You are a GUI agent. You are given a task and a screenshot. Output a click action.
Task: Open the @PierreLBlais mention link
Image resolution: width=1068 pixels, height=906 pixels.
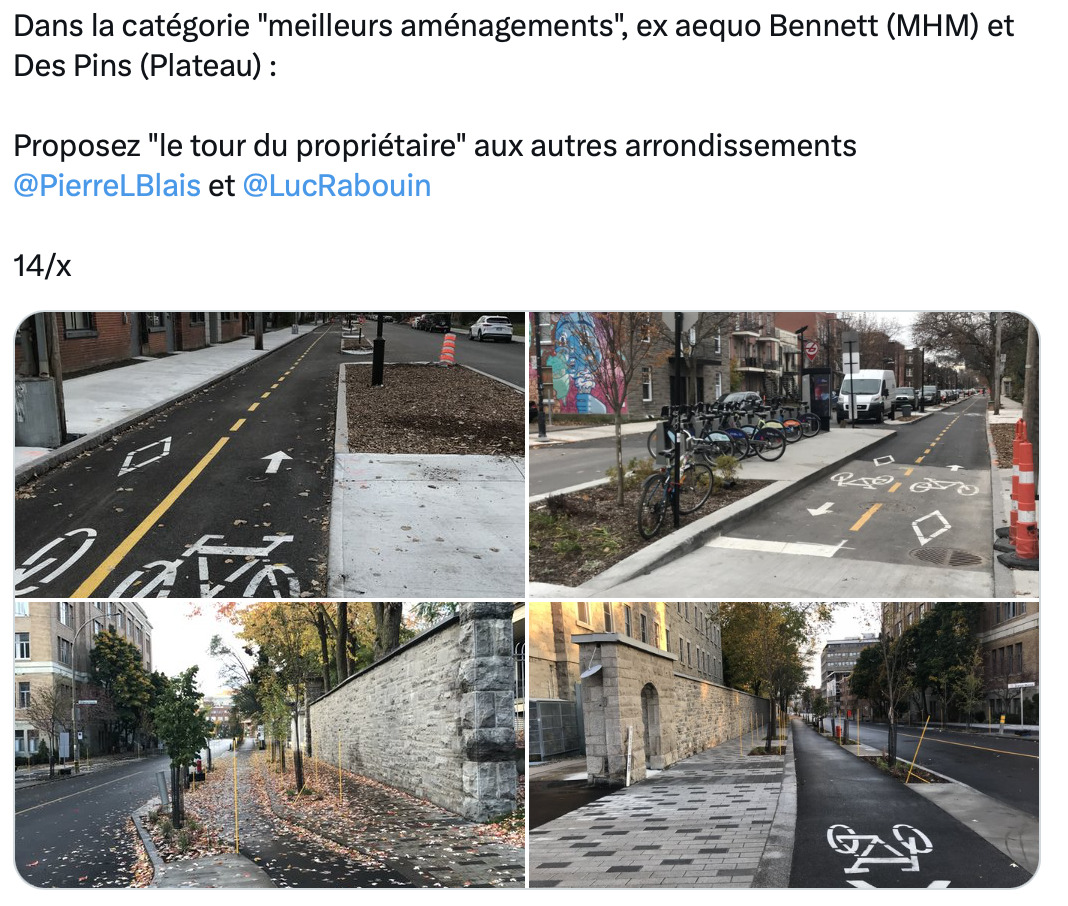[x=107, y=186]
